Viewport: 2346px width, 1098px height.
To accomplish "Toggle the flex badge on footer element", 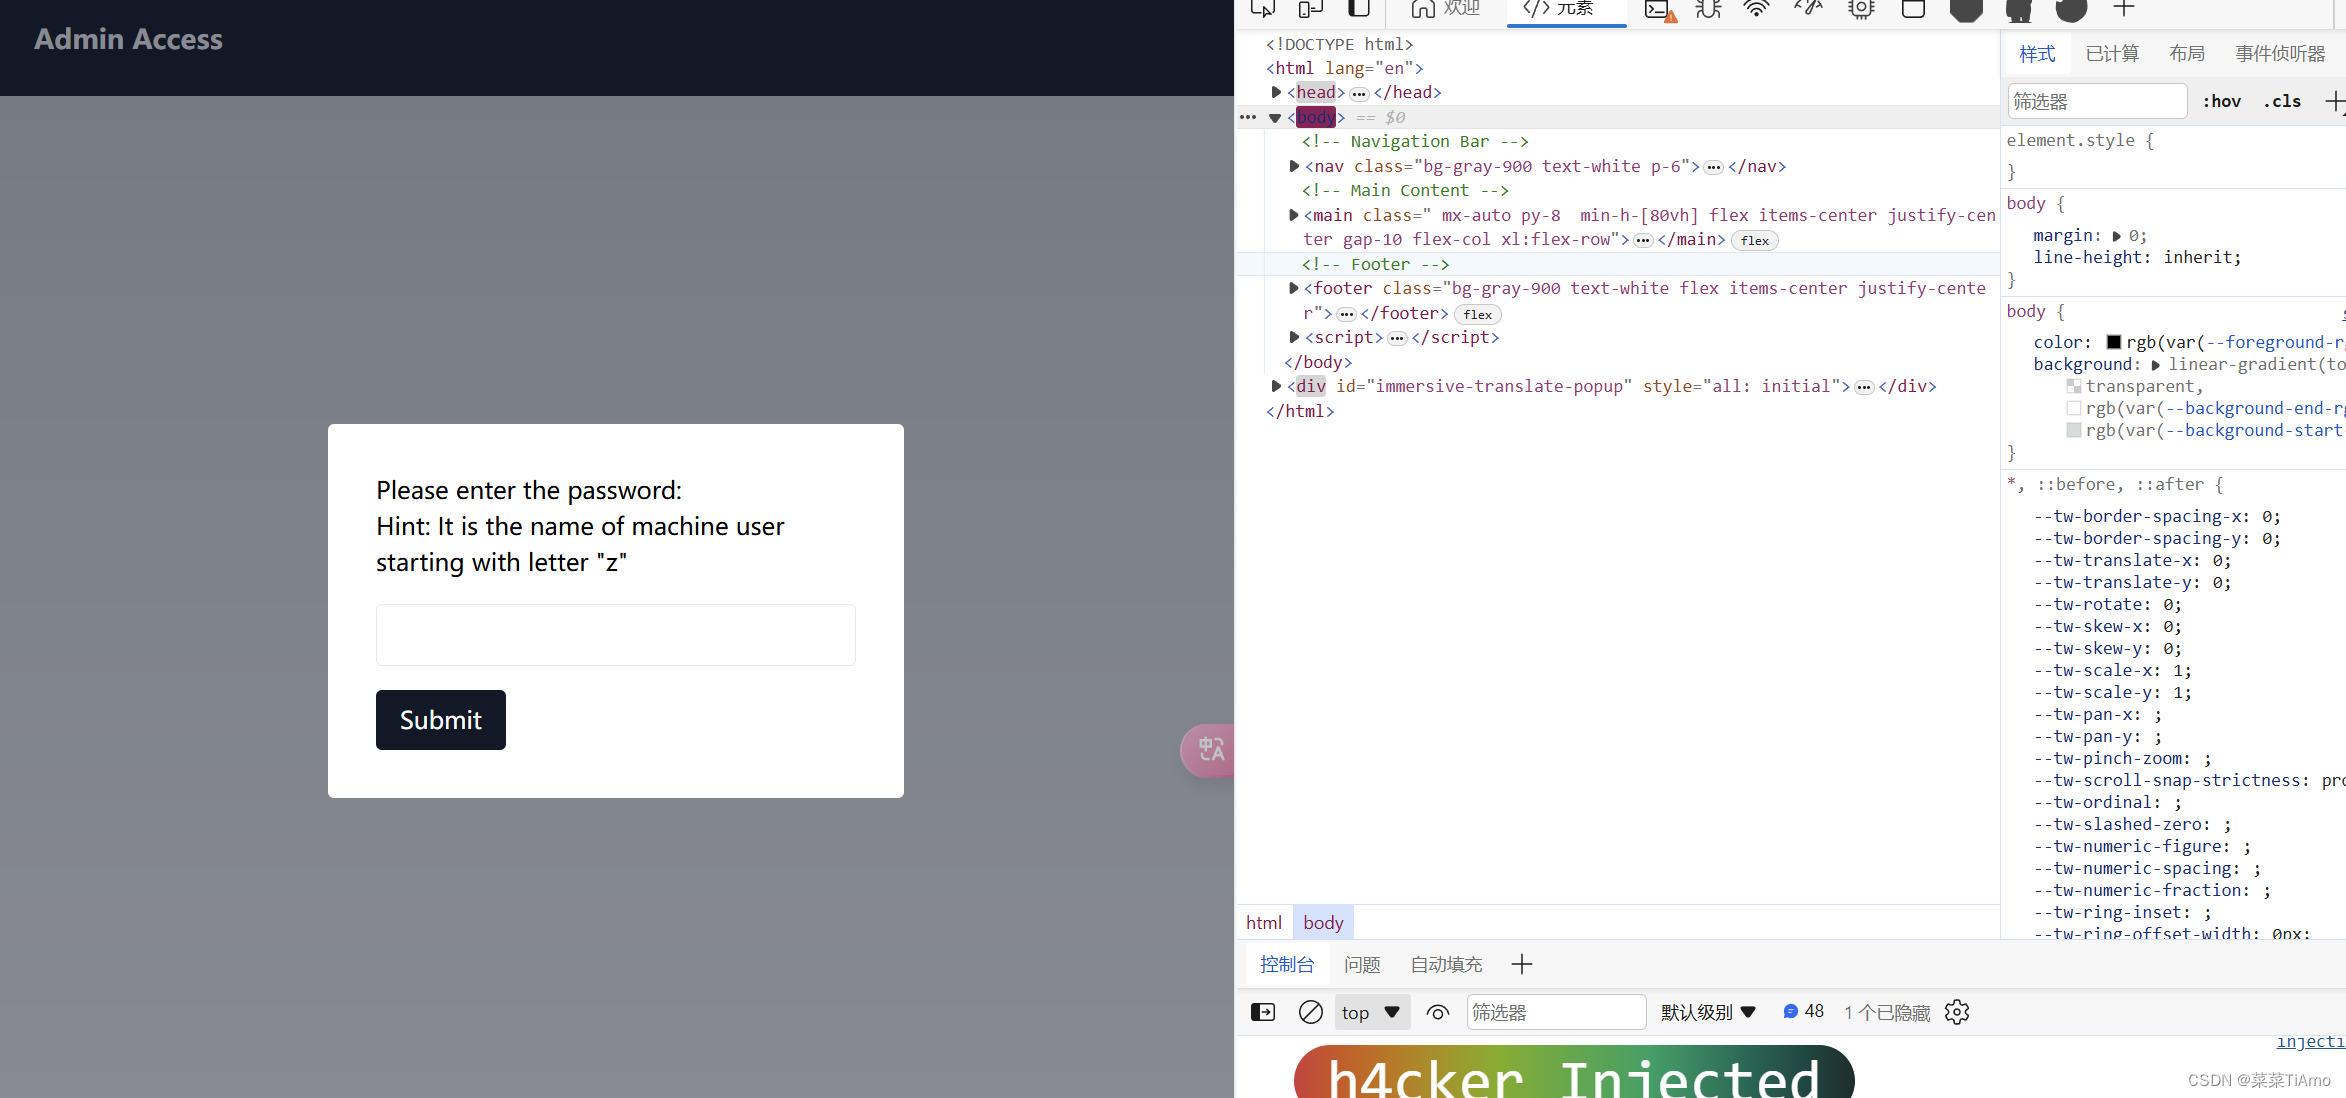I will click(1478, 314).
